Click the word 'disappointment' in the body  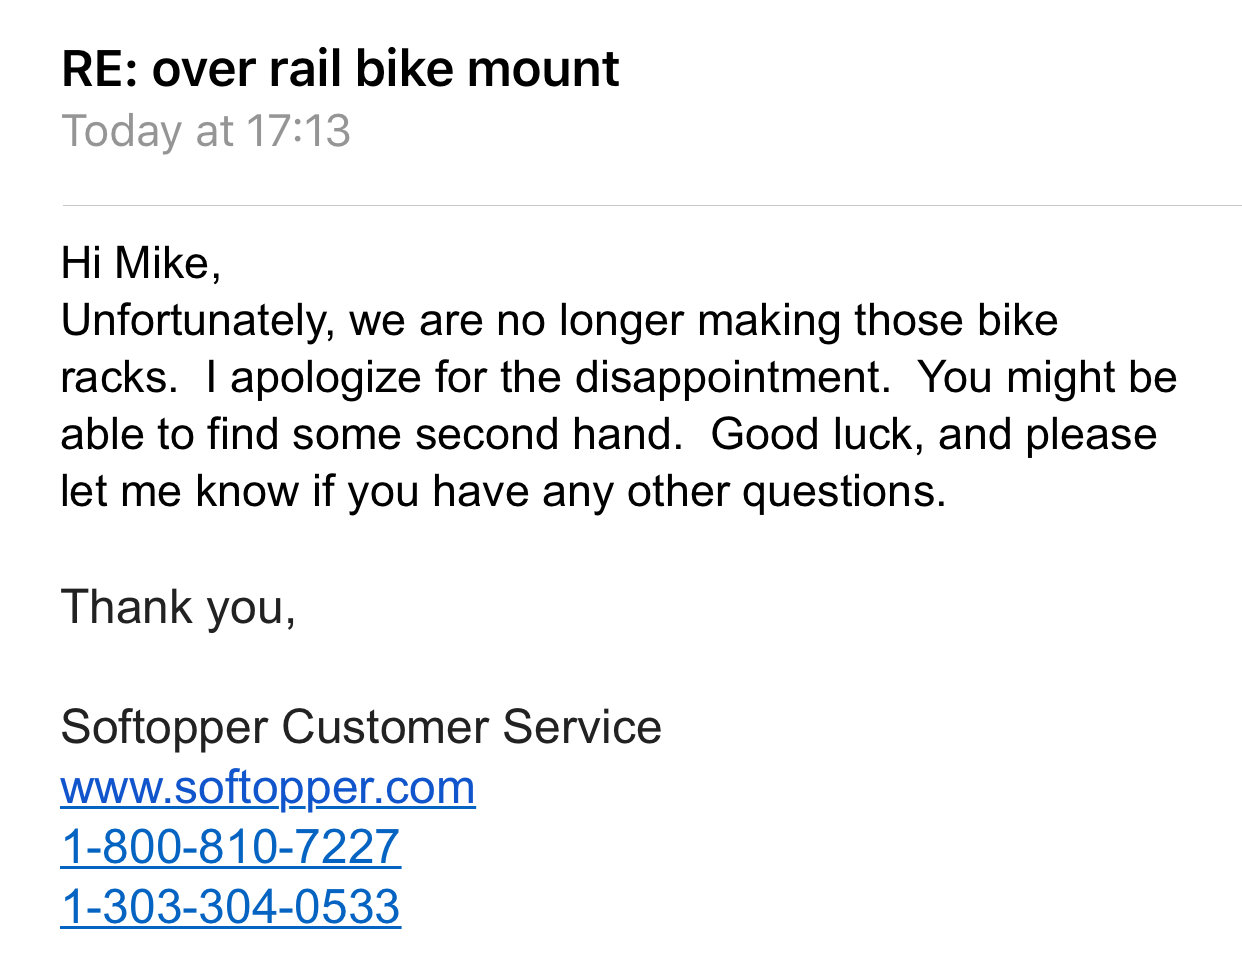point(731,379)
